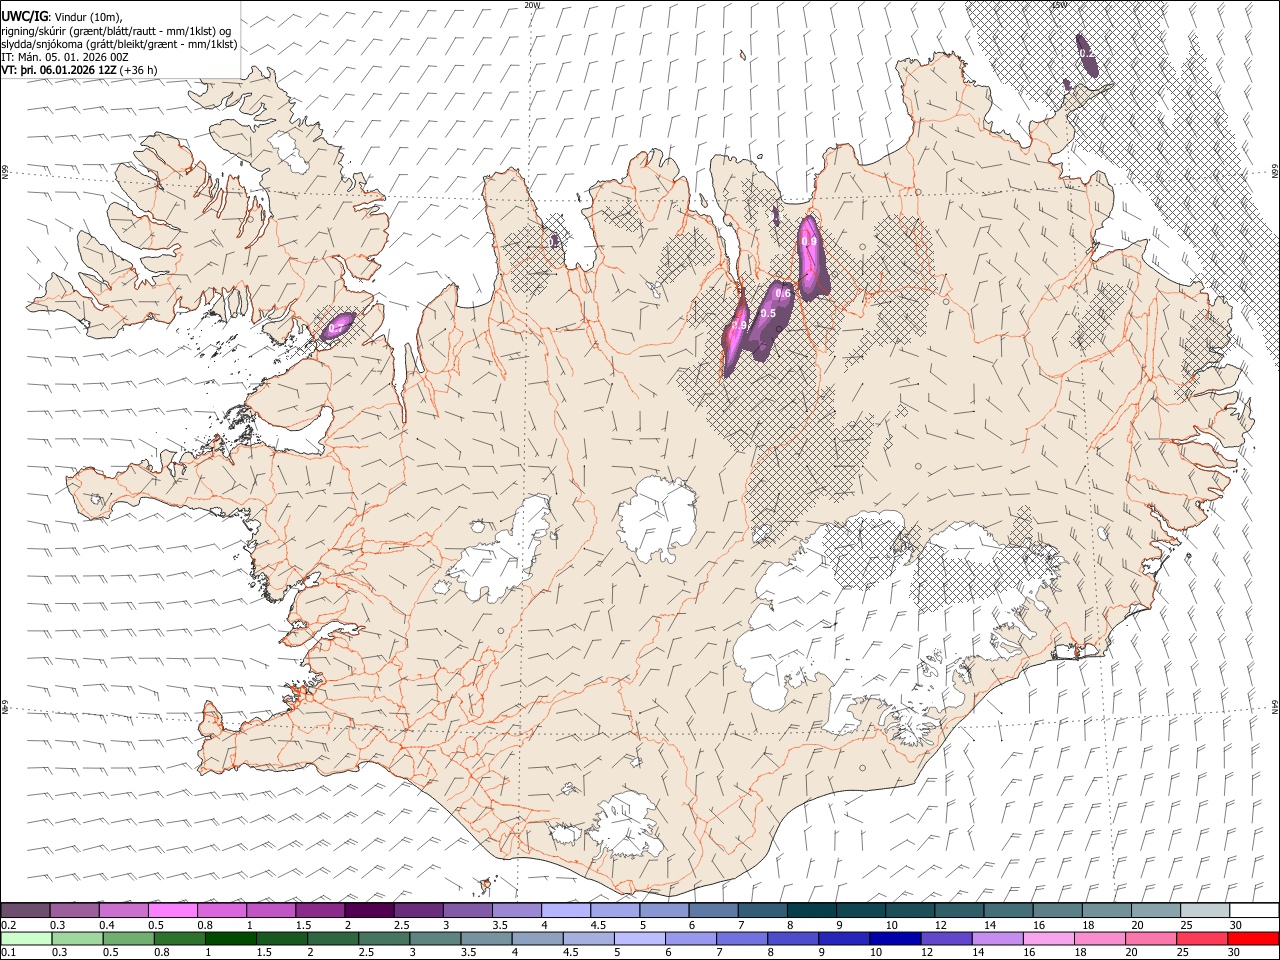Screen dimensions: 1280x960
Task: Click the '0.6' snowfall value on map
Action: click(x=783, y=293)
